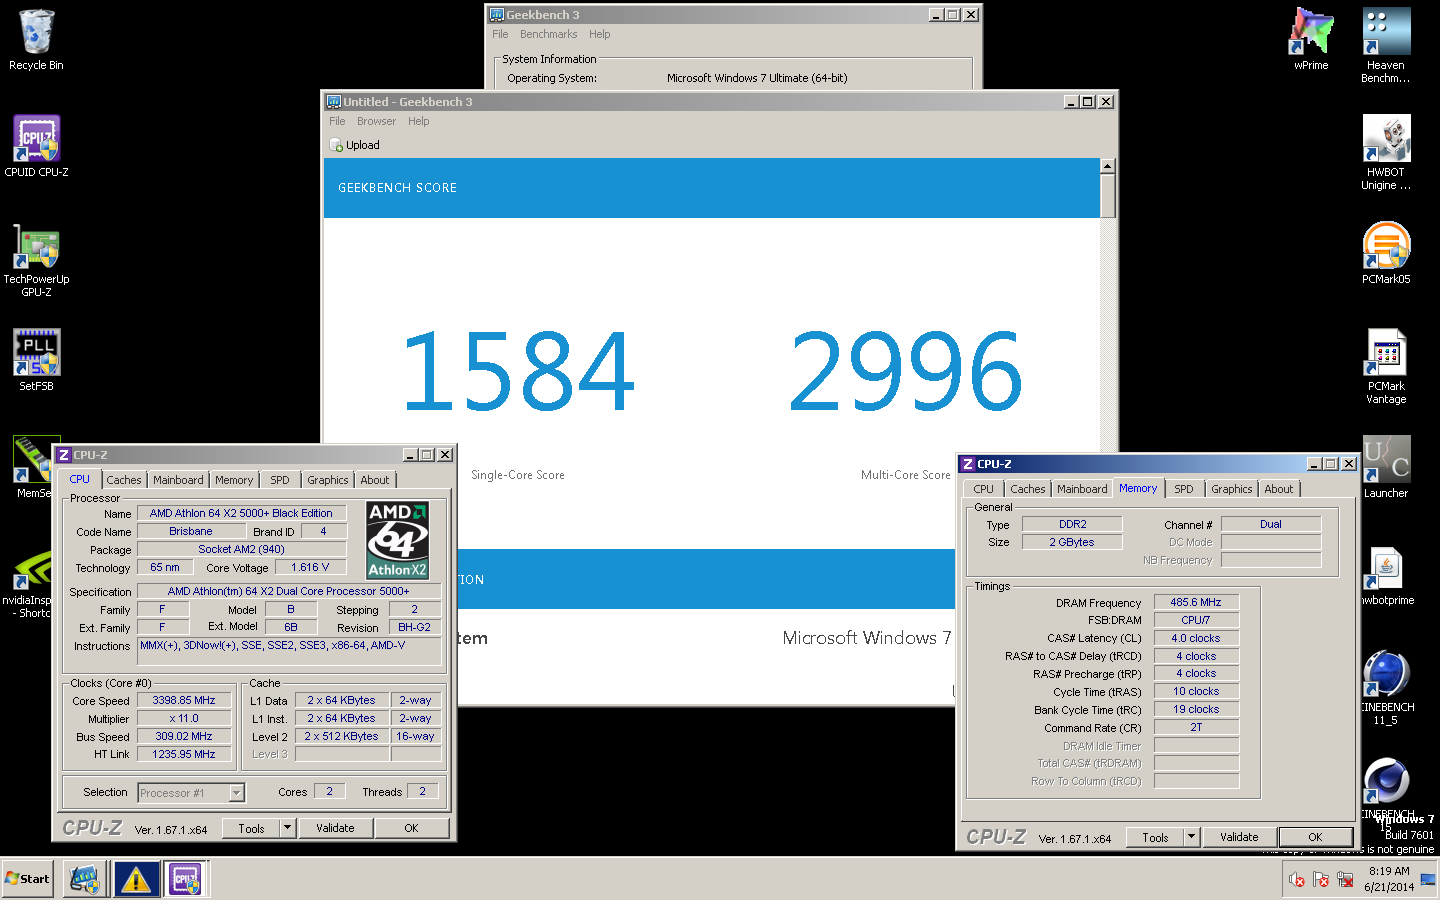Open Graphics tab in right CPU-Z
This screenshot has width=1440, height=900.
[x=1232, y=489]
